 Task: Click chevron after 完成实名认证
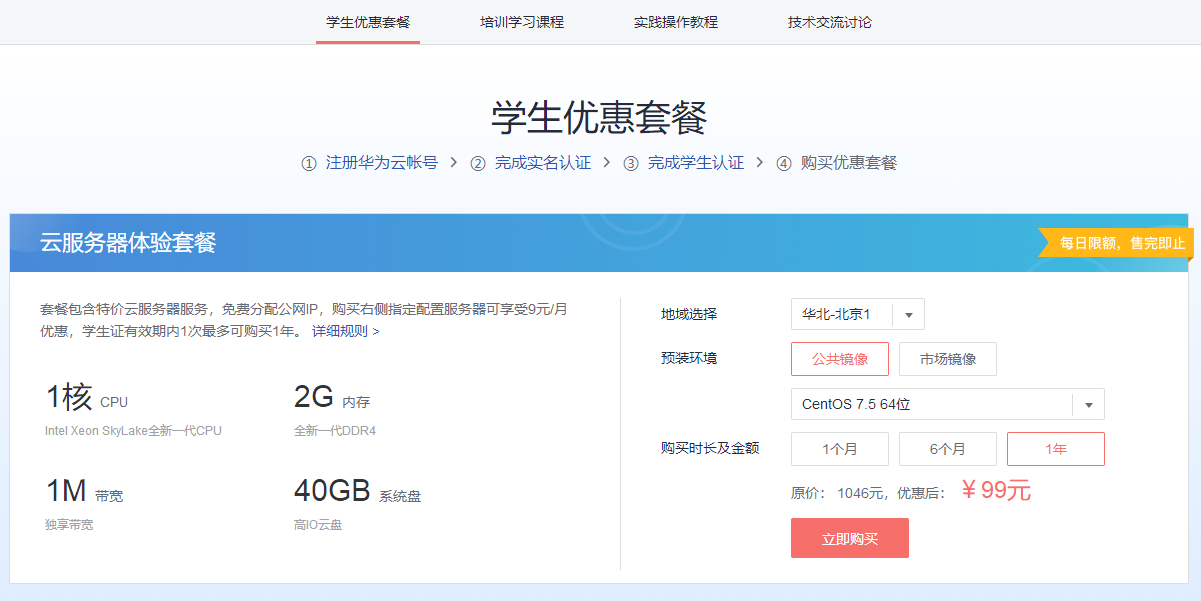coord(607,162)
